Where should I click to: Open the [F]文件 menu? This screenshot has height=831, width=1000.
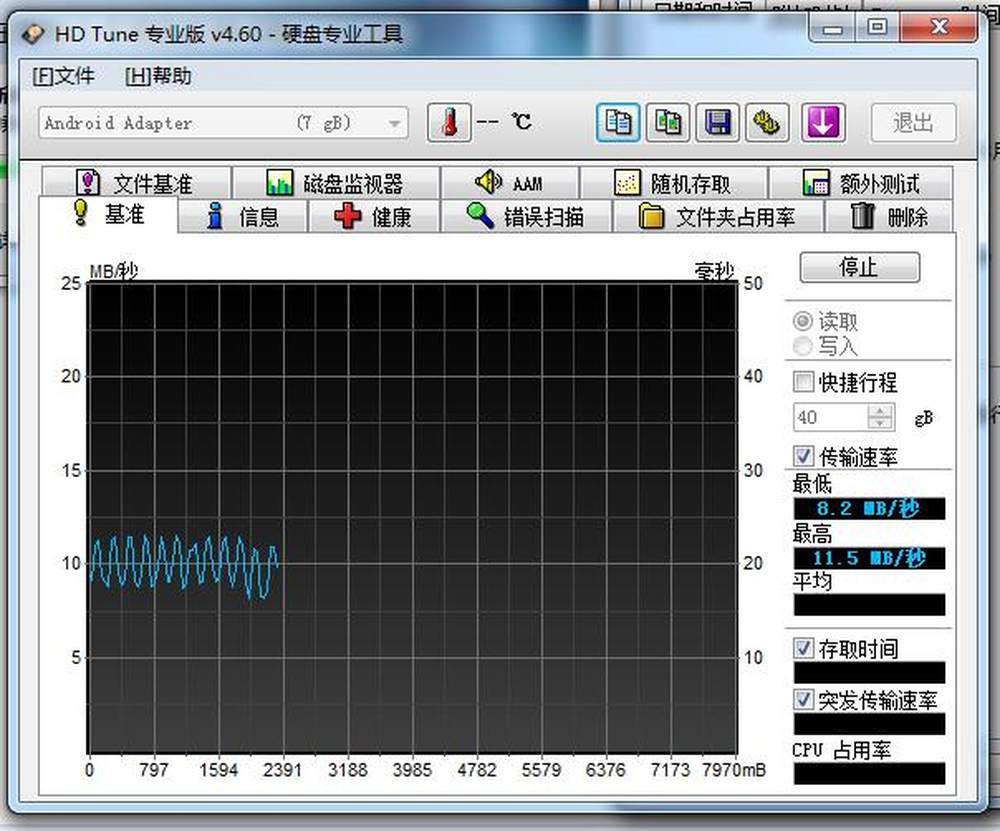pos(63,76)
